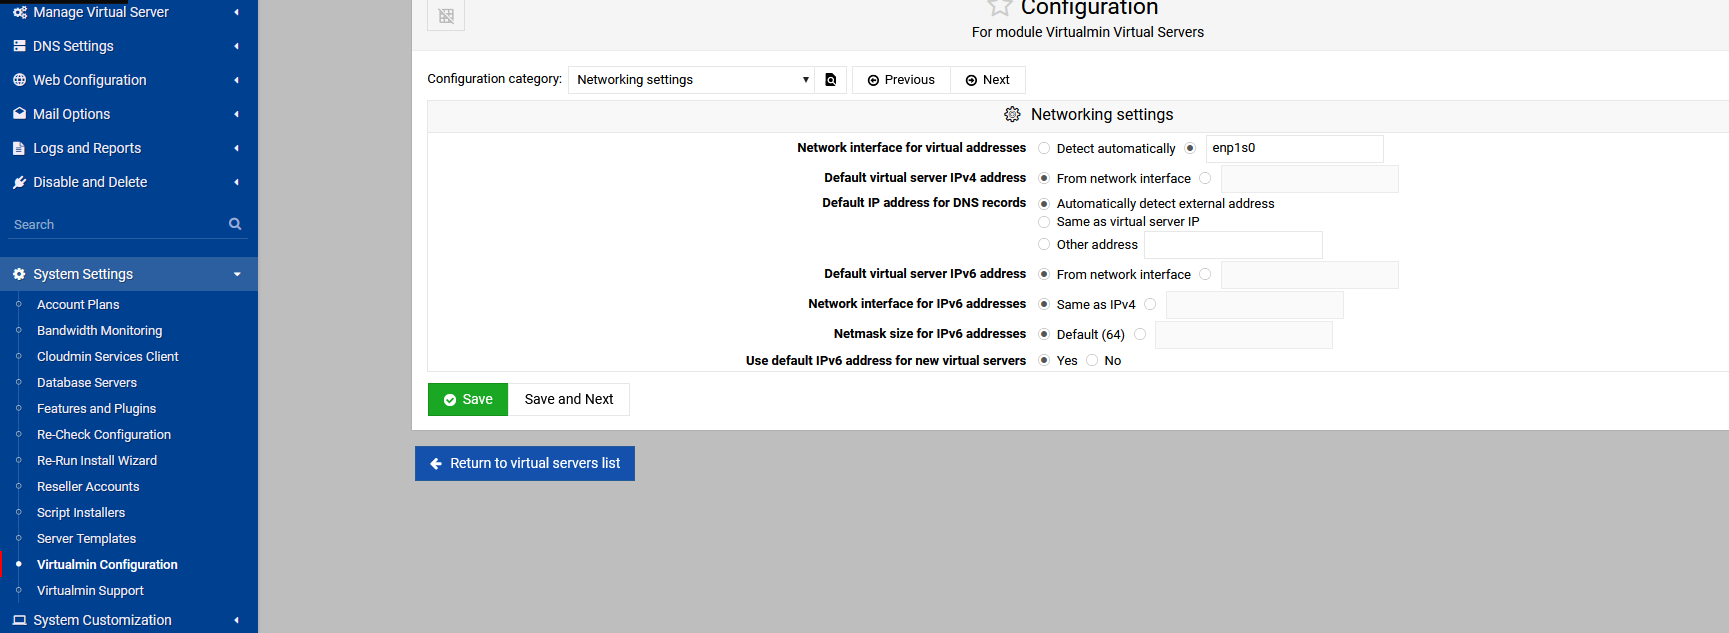Screen dimensions: 1729x633
Task: Open Virtualmin Support page
Action: point(90,591)
